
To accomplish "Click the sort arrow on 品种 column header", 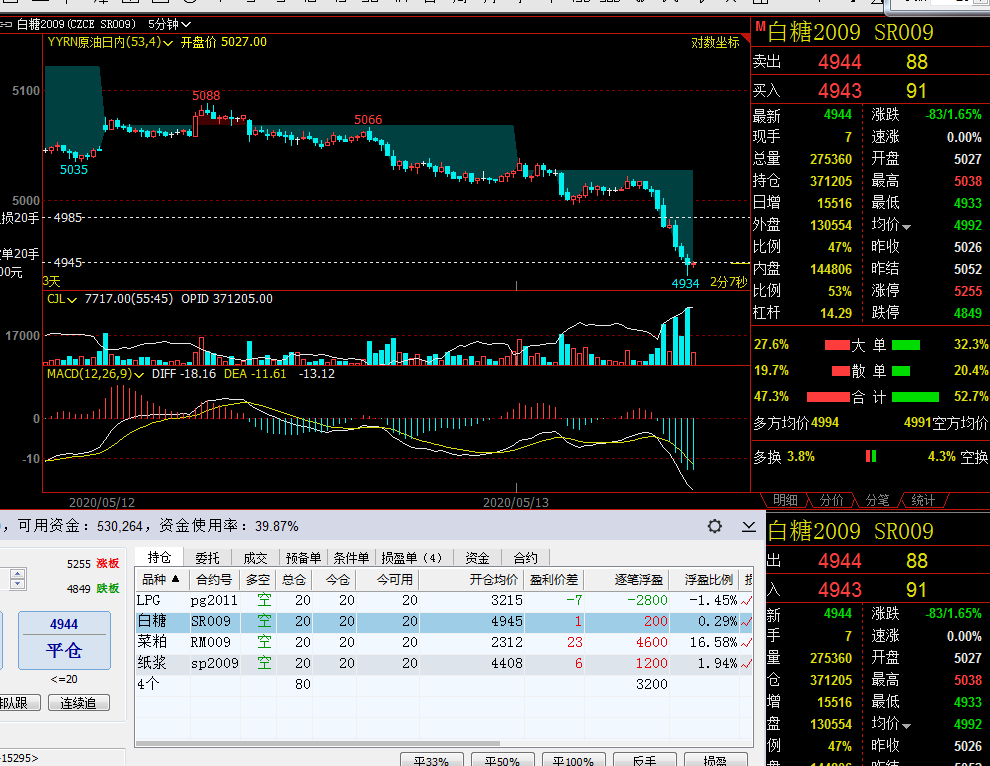I will point(176,578).
